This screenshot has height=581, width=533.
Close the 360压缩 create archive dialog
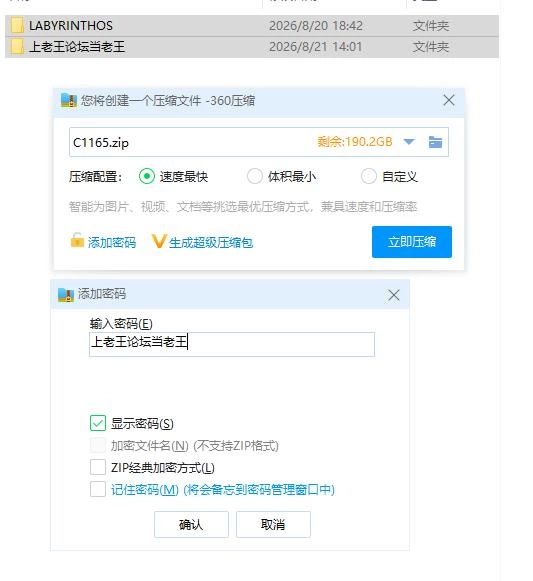coord(449,100)
